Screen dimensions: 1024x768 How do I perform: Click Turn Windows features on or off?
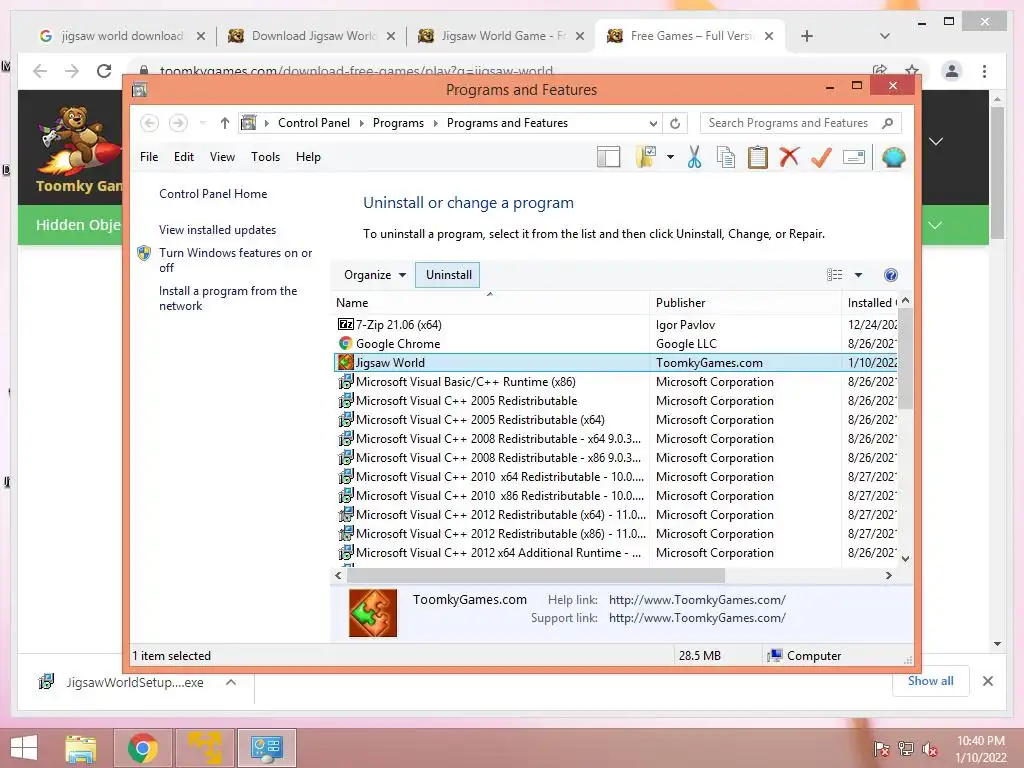click(x=235, y=260)
